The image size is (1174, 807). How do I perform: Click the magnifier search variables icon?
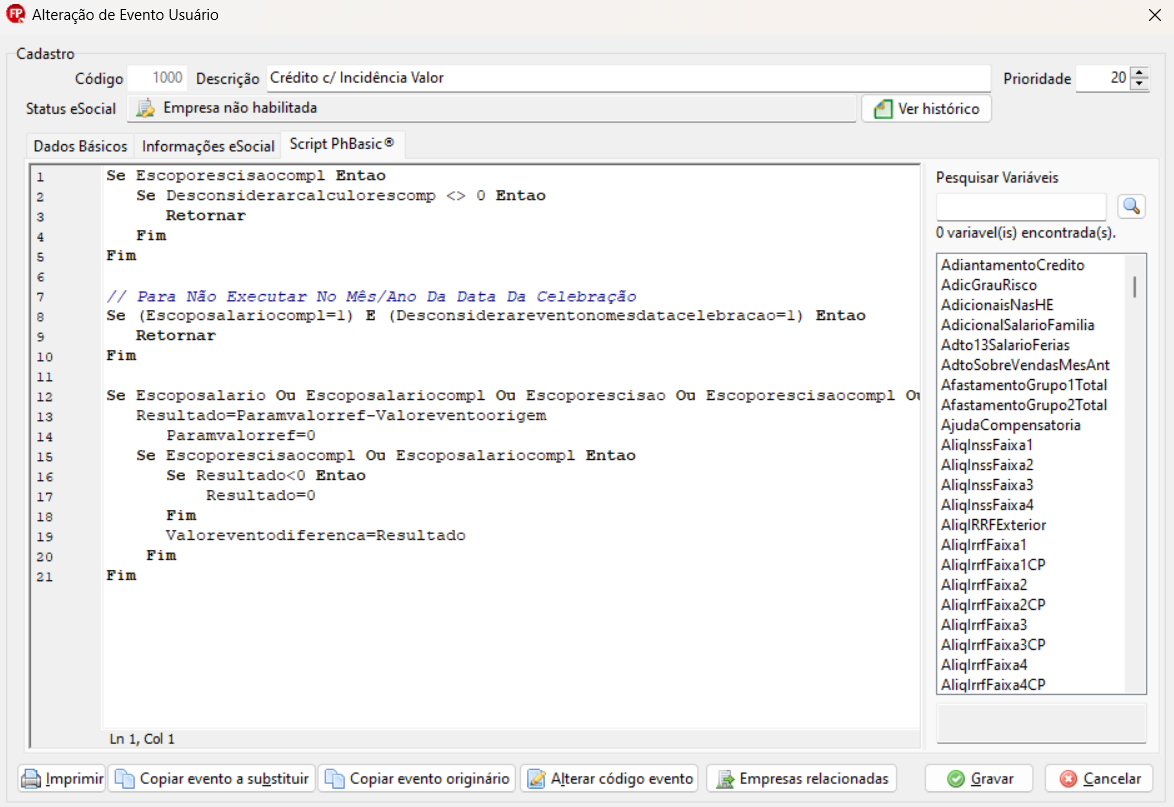point(1131,206)
